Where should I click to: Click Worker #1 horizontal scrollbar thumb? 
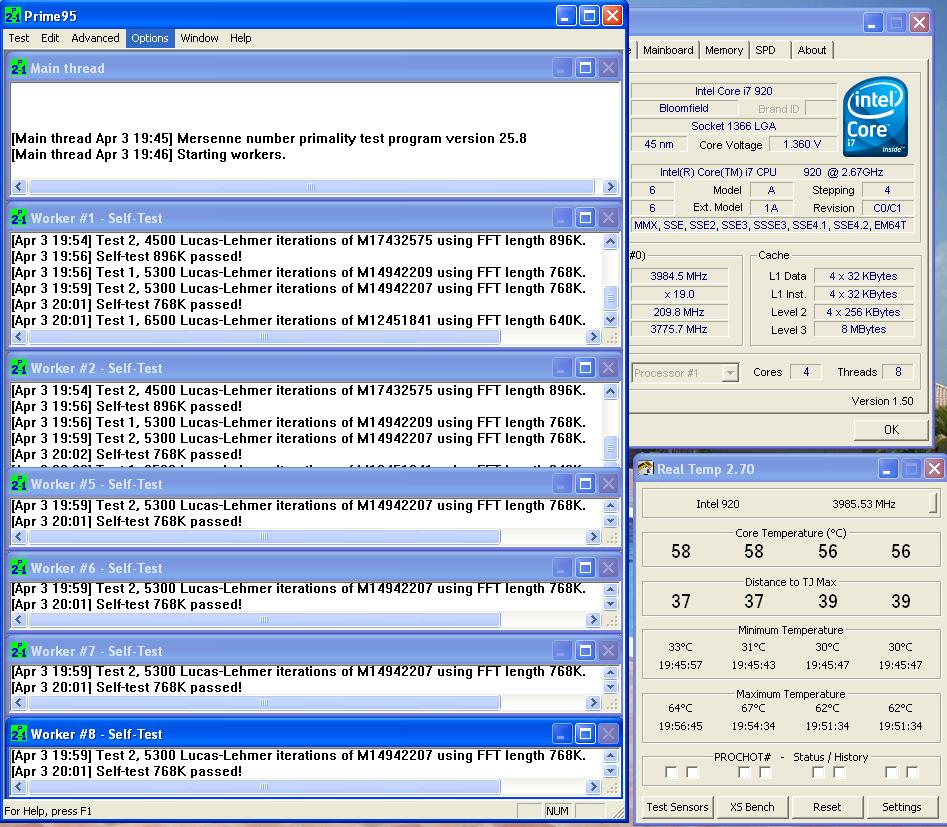(x=264, y=336)
